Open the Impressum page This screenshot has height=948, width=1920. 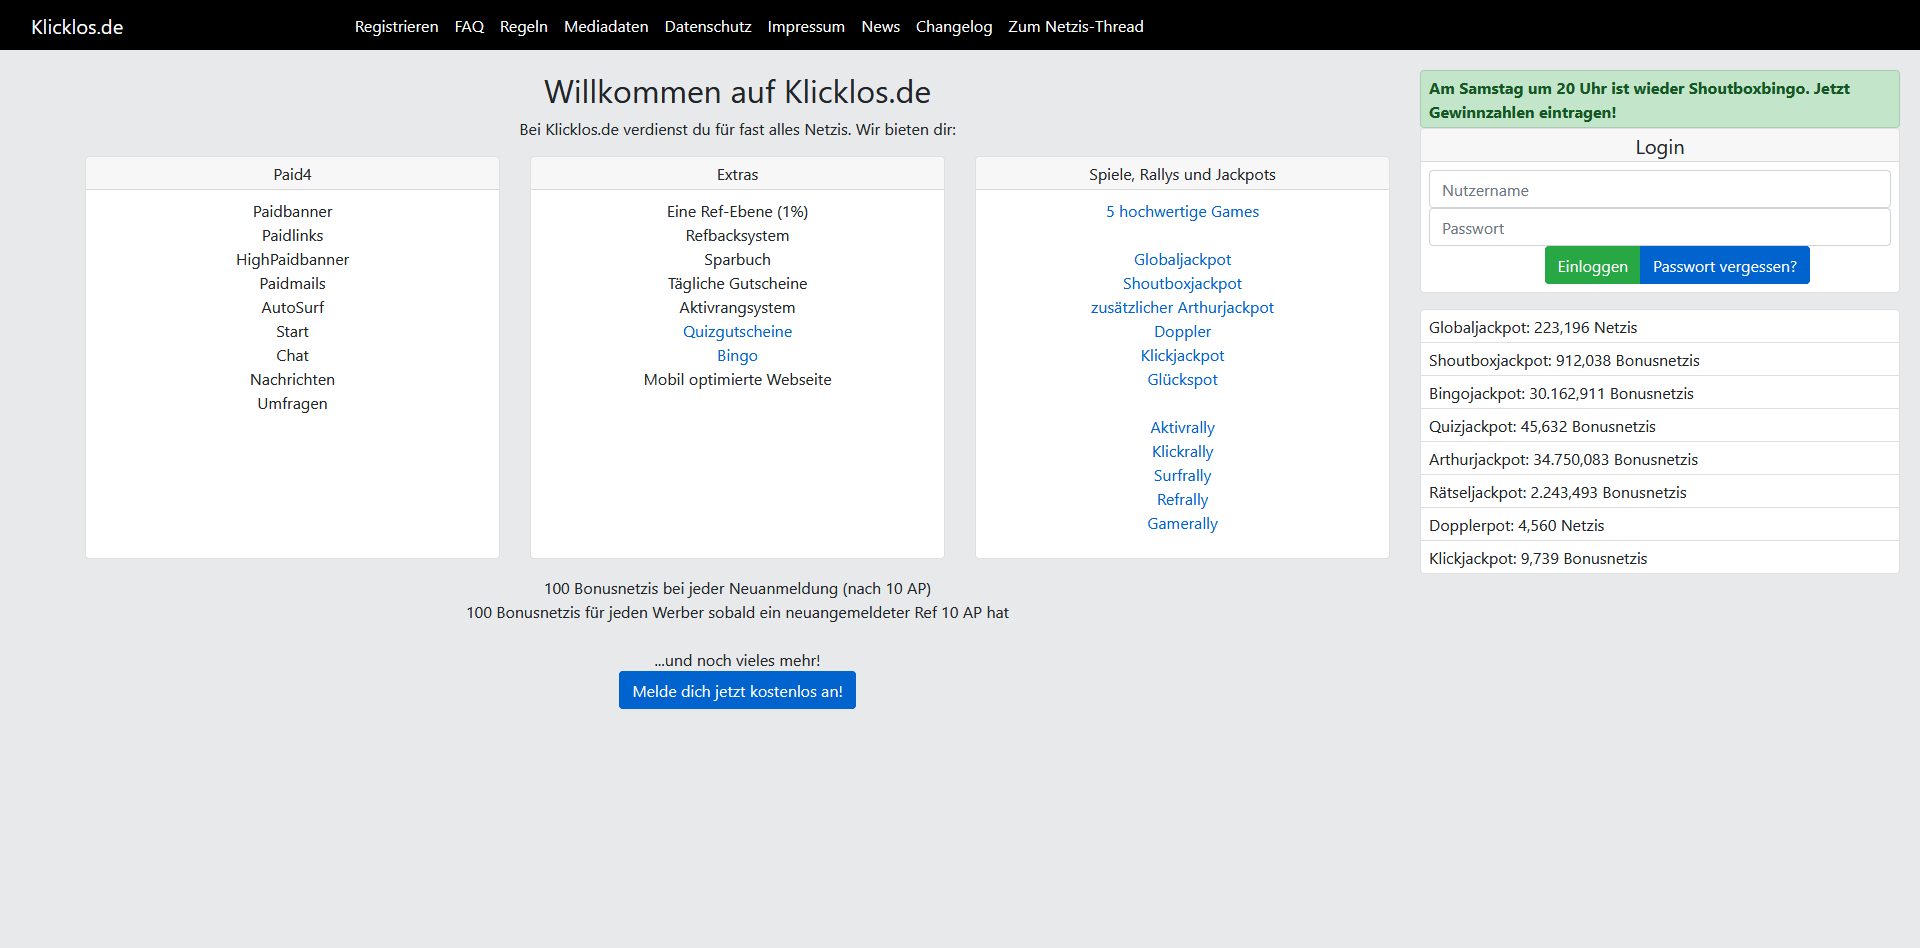(x=806, y=27)
